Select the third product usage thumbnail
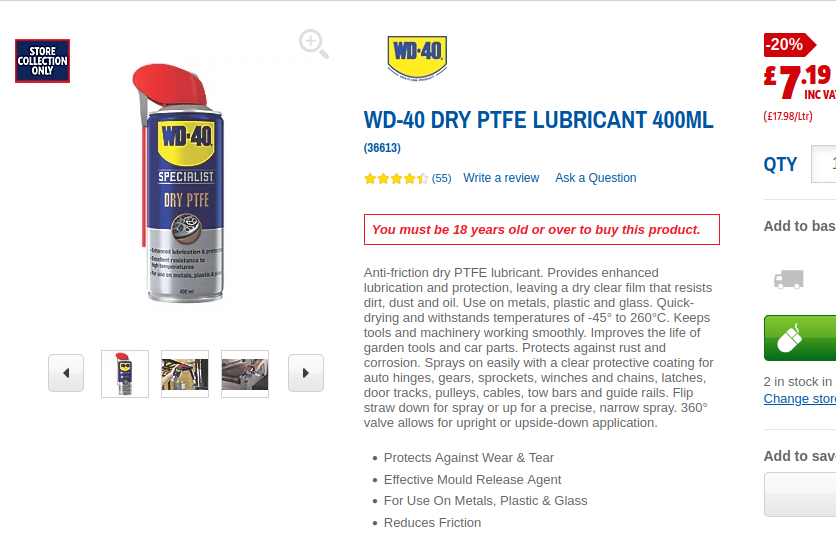The width and height of the screenshot is (836, 546). tap(245, 374)
